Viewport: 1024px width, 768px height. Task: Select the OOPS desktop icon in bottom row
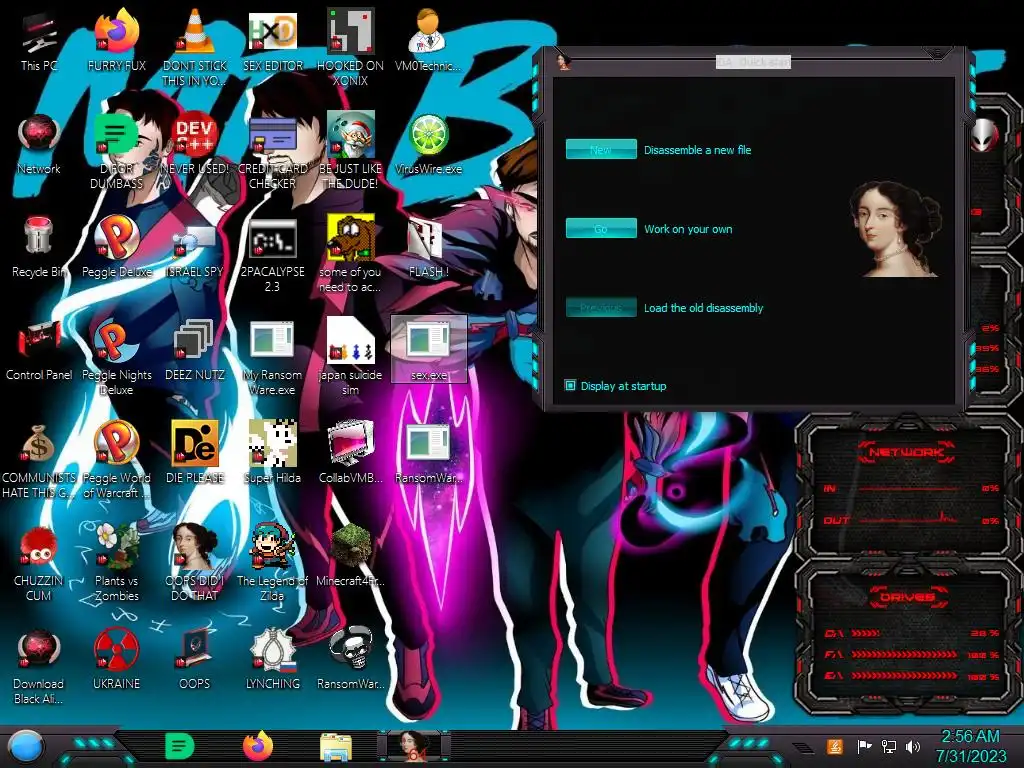pos(195,649)
